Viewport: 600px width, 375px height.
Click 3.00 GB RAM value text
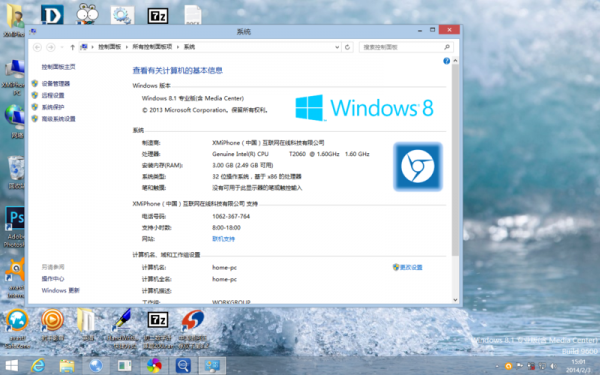point(243,165)
